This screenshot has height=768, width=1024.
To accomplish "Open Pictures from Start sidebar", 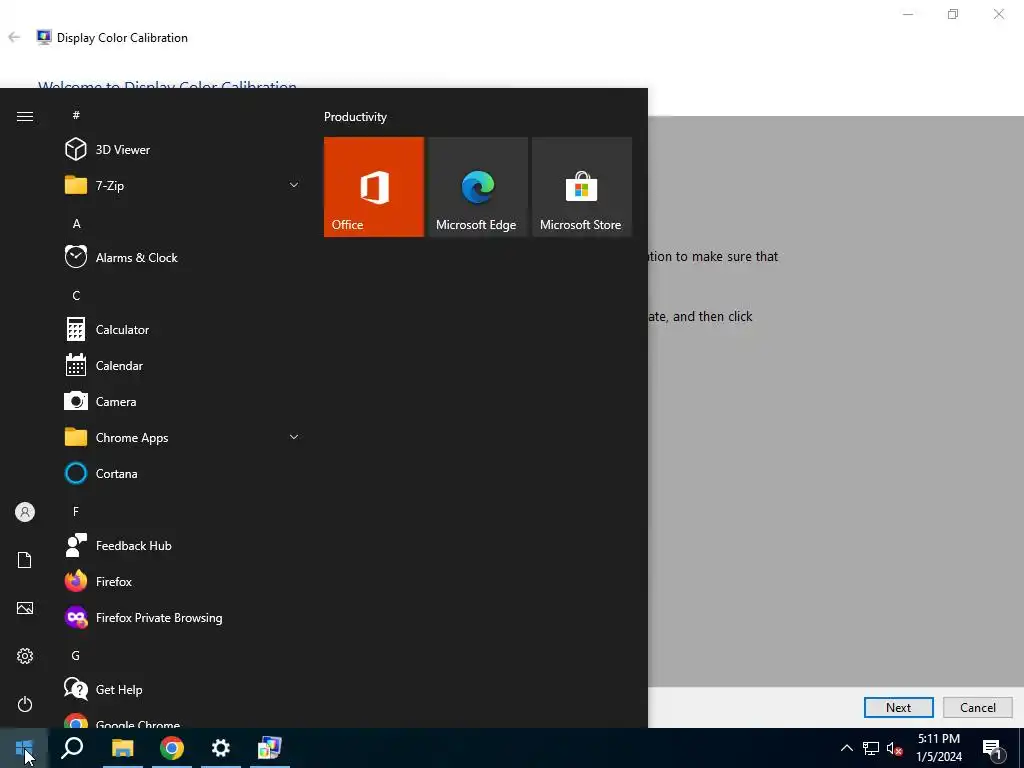I will click(25, 608).
